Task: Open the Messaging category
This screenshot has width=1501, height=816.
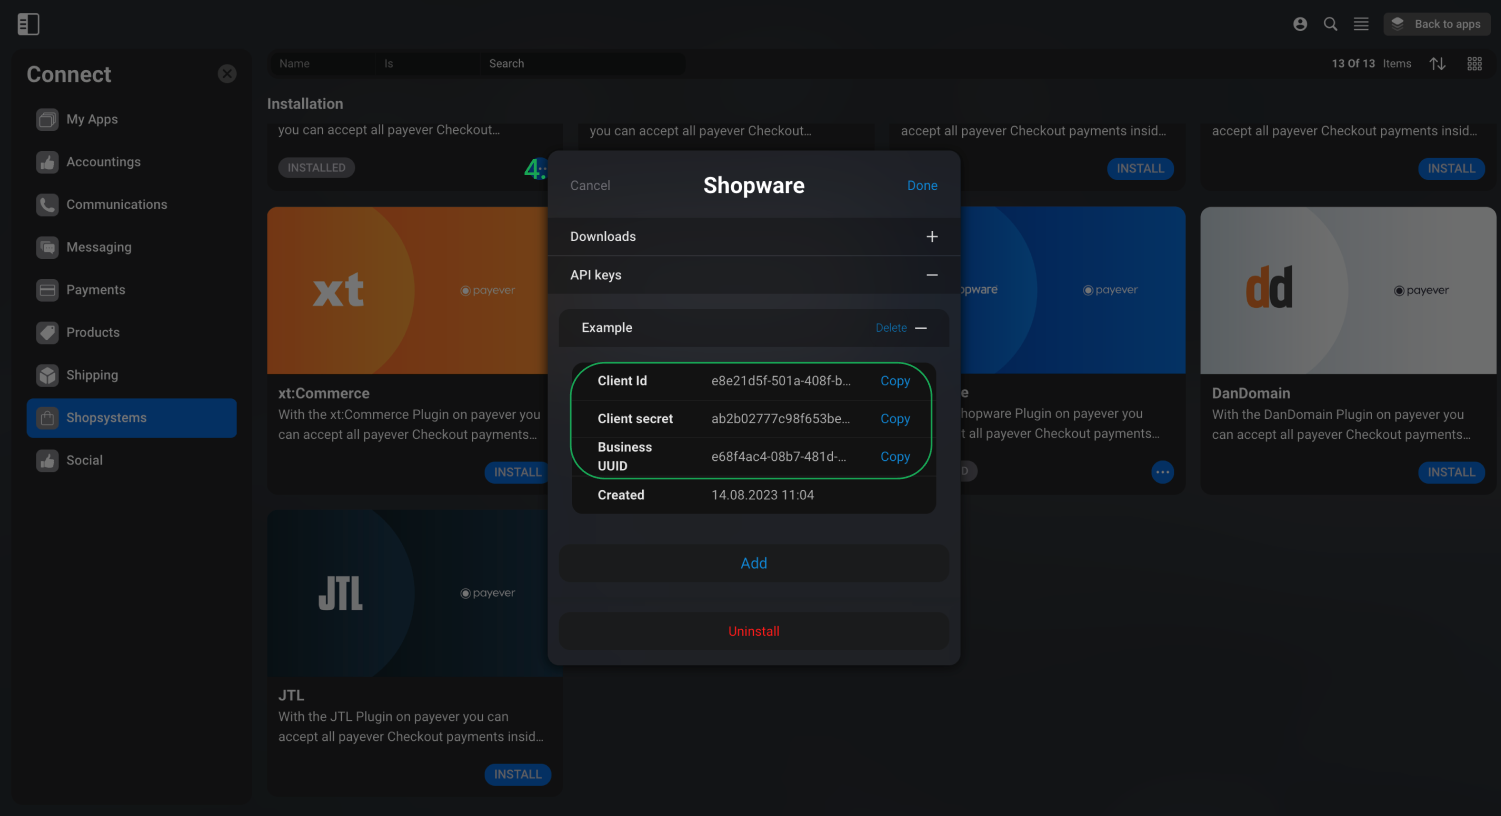Action: pyautogui.click(x=131, y=247)
